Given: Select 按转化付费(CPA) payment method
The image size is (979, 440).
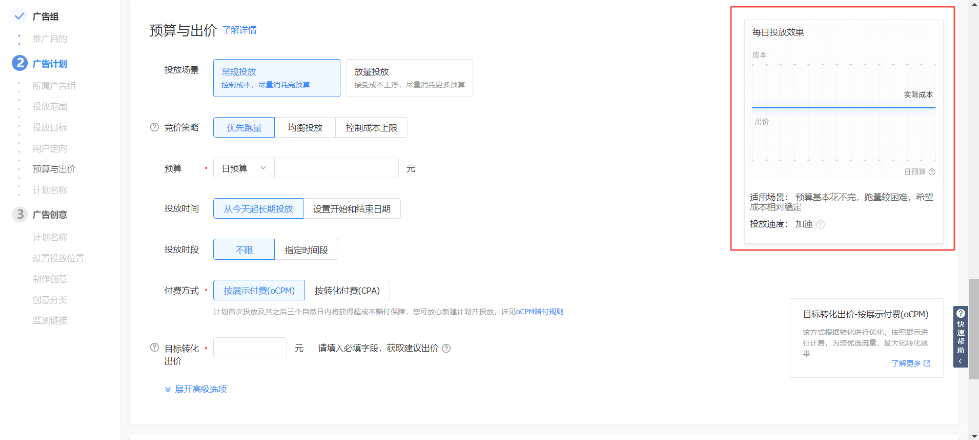Looking at the screenshot, I should (x=347, y=290).
